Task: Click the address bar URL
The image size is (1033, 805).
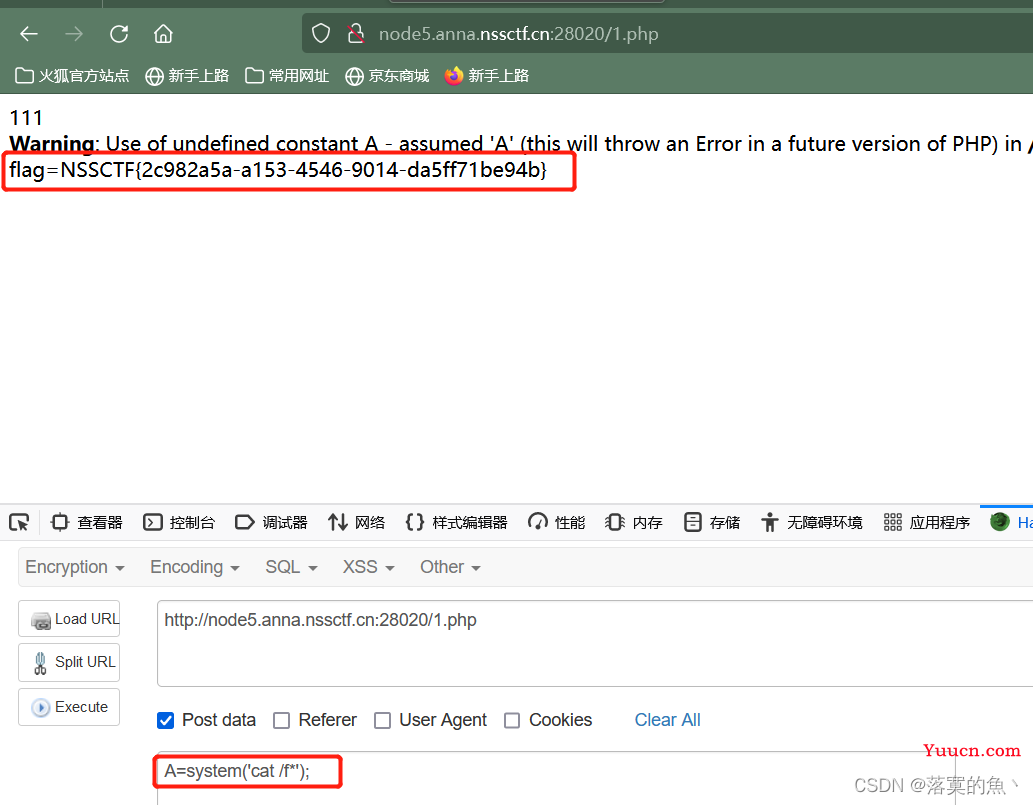Action: click(518, 34)
